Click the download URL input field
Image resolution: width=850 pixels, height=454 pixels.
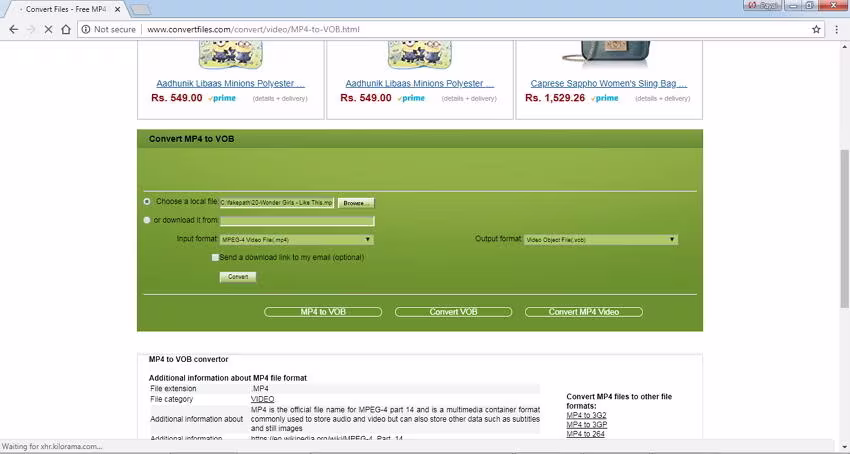297,221
